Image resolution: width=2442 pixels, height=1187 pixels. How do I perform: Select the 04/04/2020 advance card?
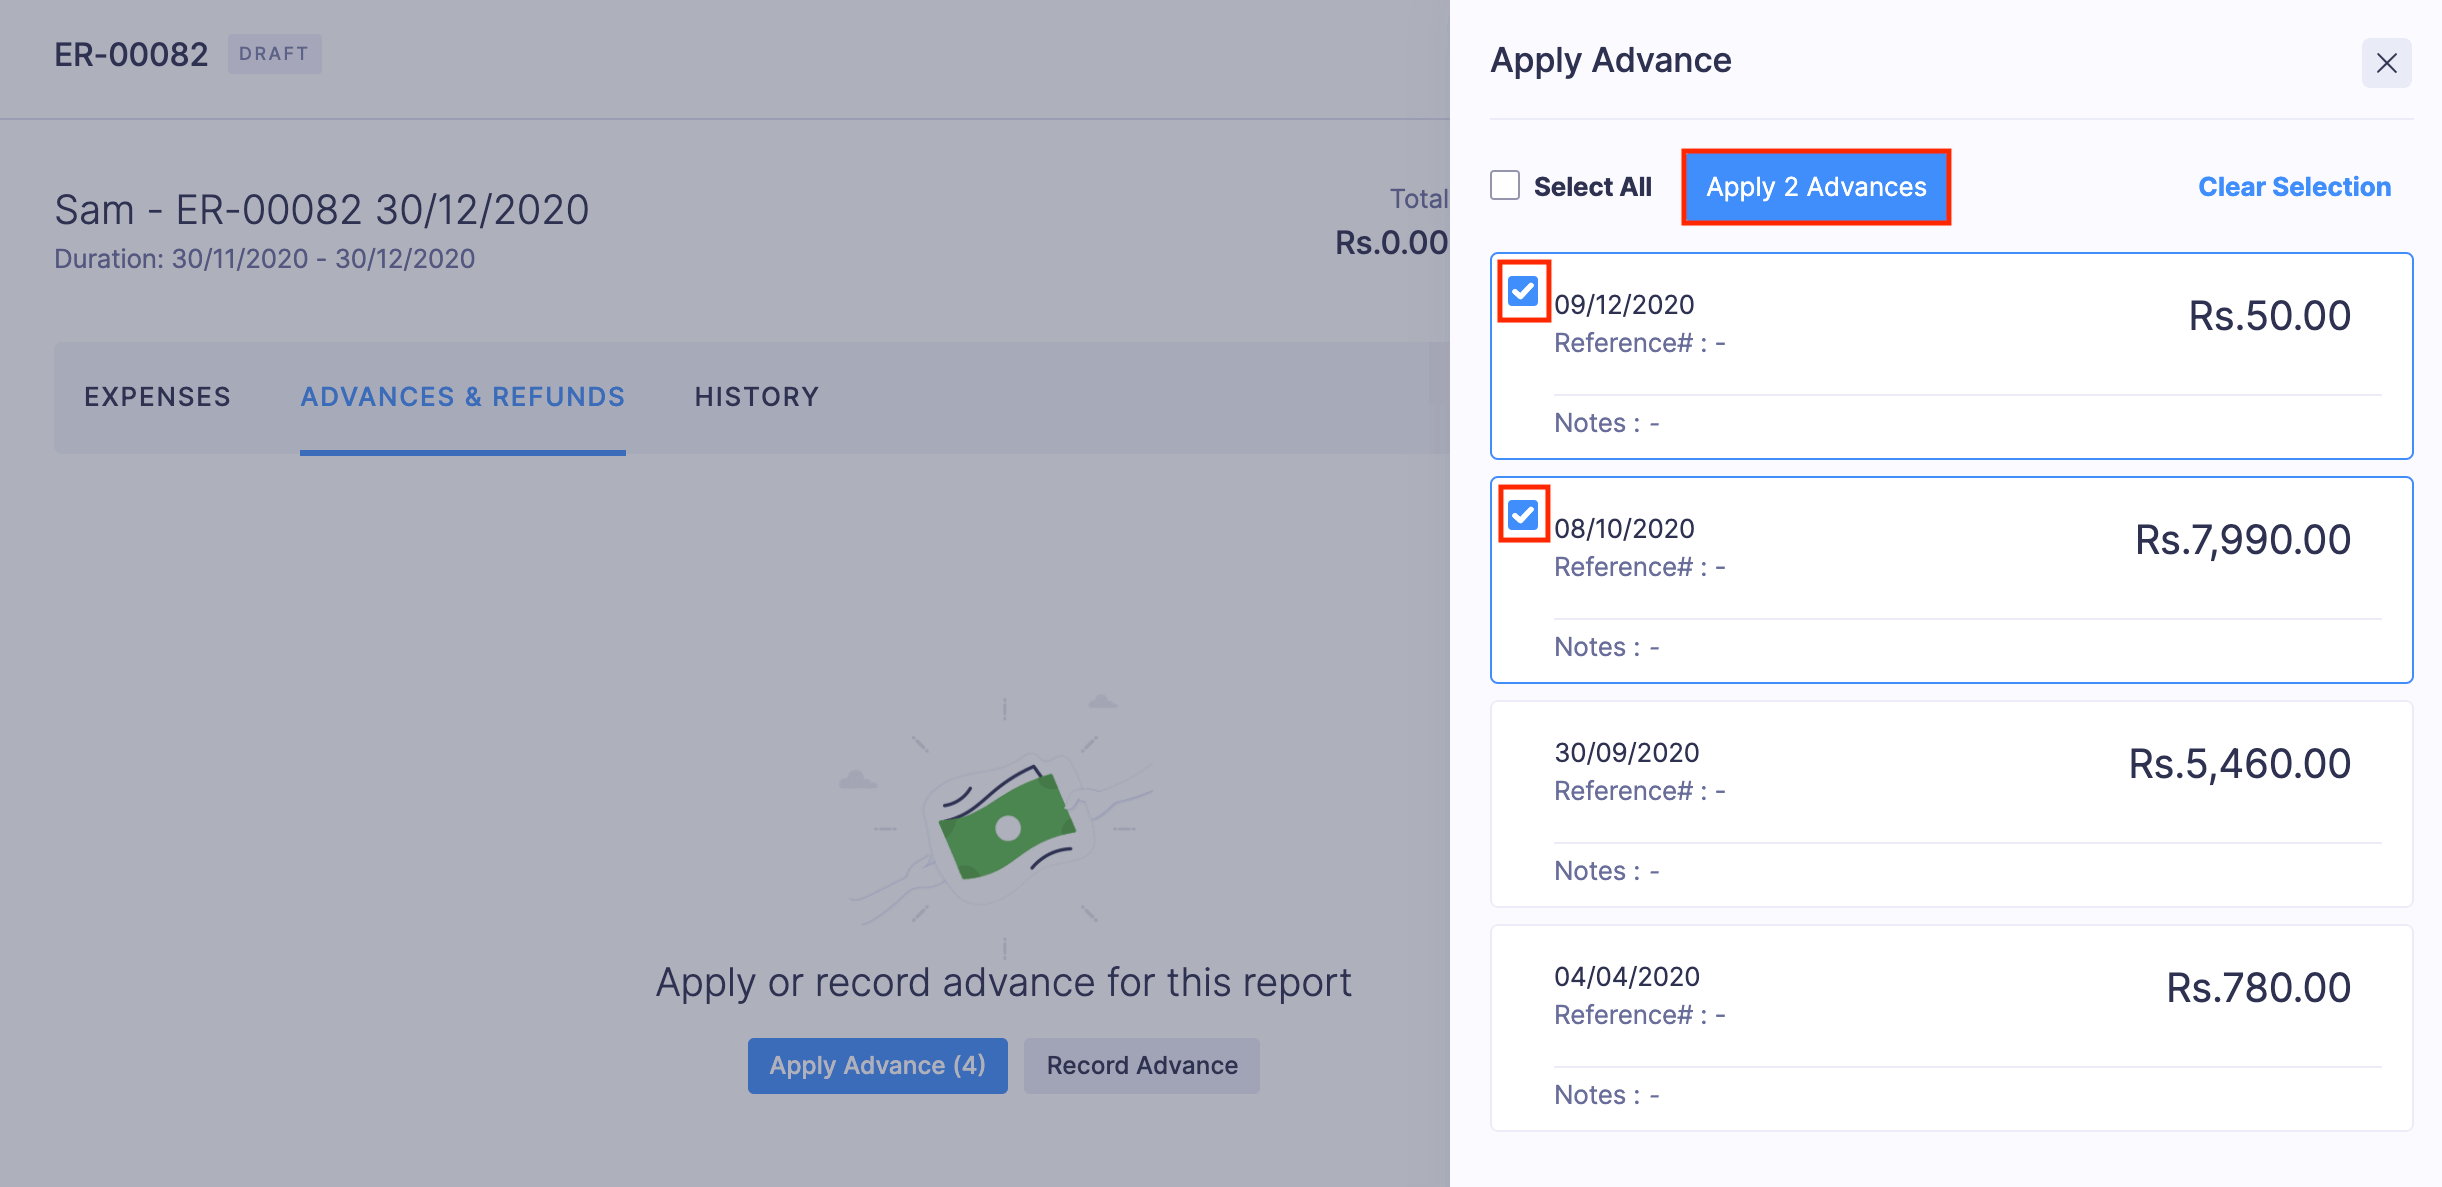(1950, 1029)
